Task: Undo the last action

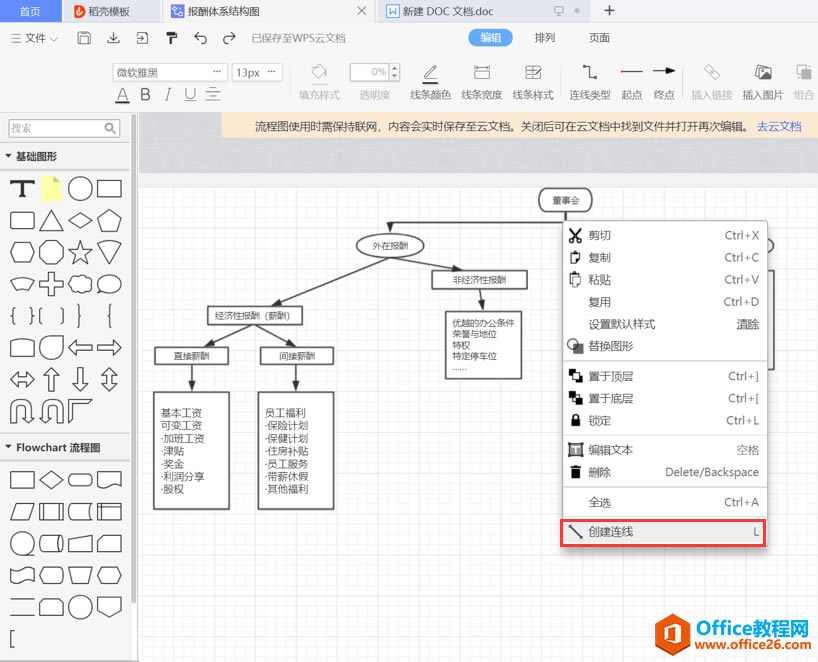Action: coord(201,37)
